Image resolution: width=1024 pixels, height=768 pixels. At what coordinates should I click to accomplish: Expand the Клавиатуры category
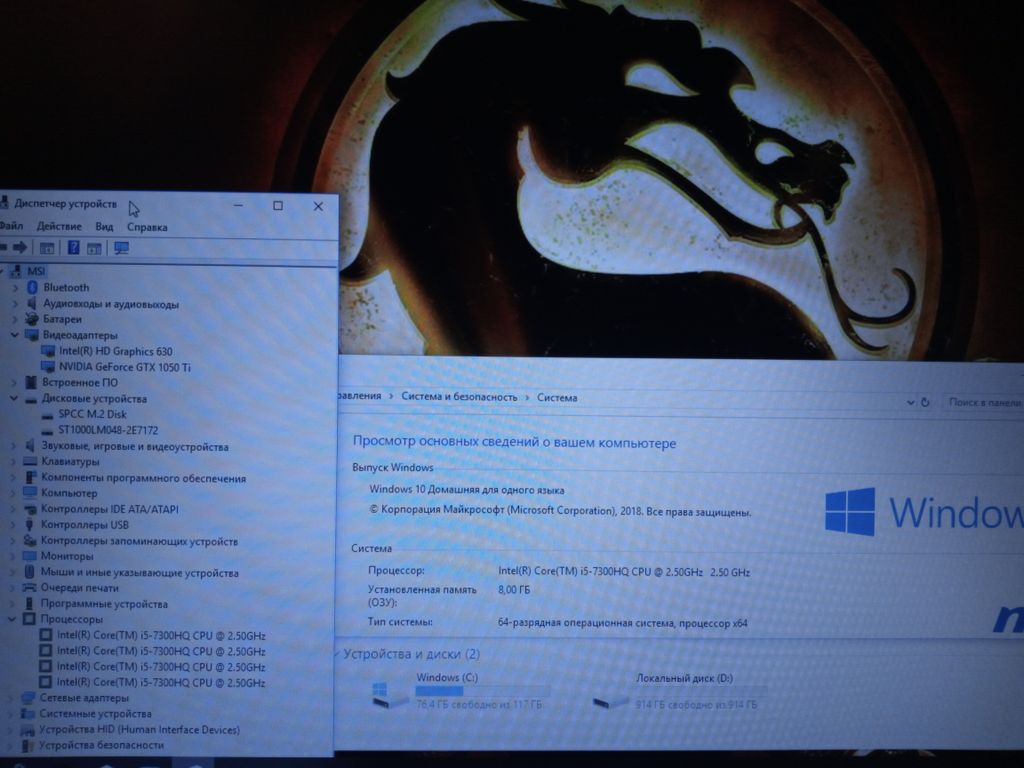(14, 462)
